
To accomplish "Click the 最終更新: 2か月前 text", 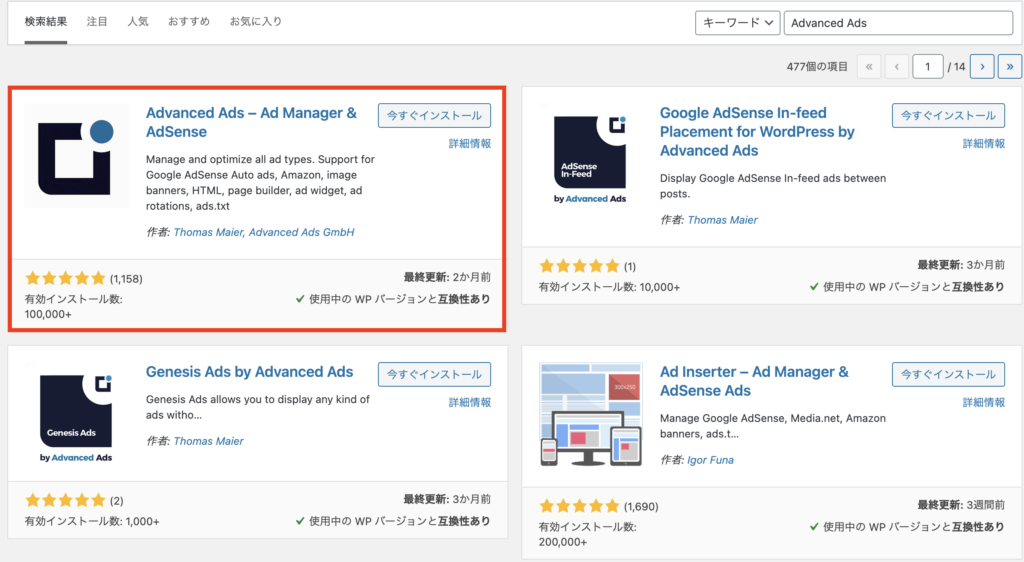I will [x=447, y=277].
